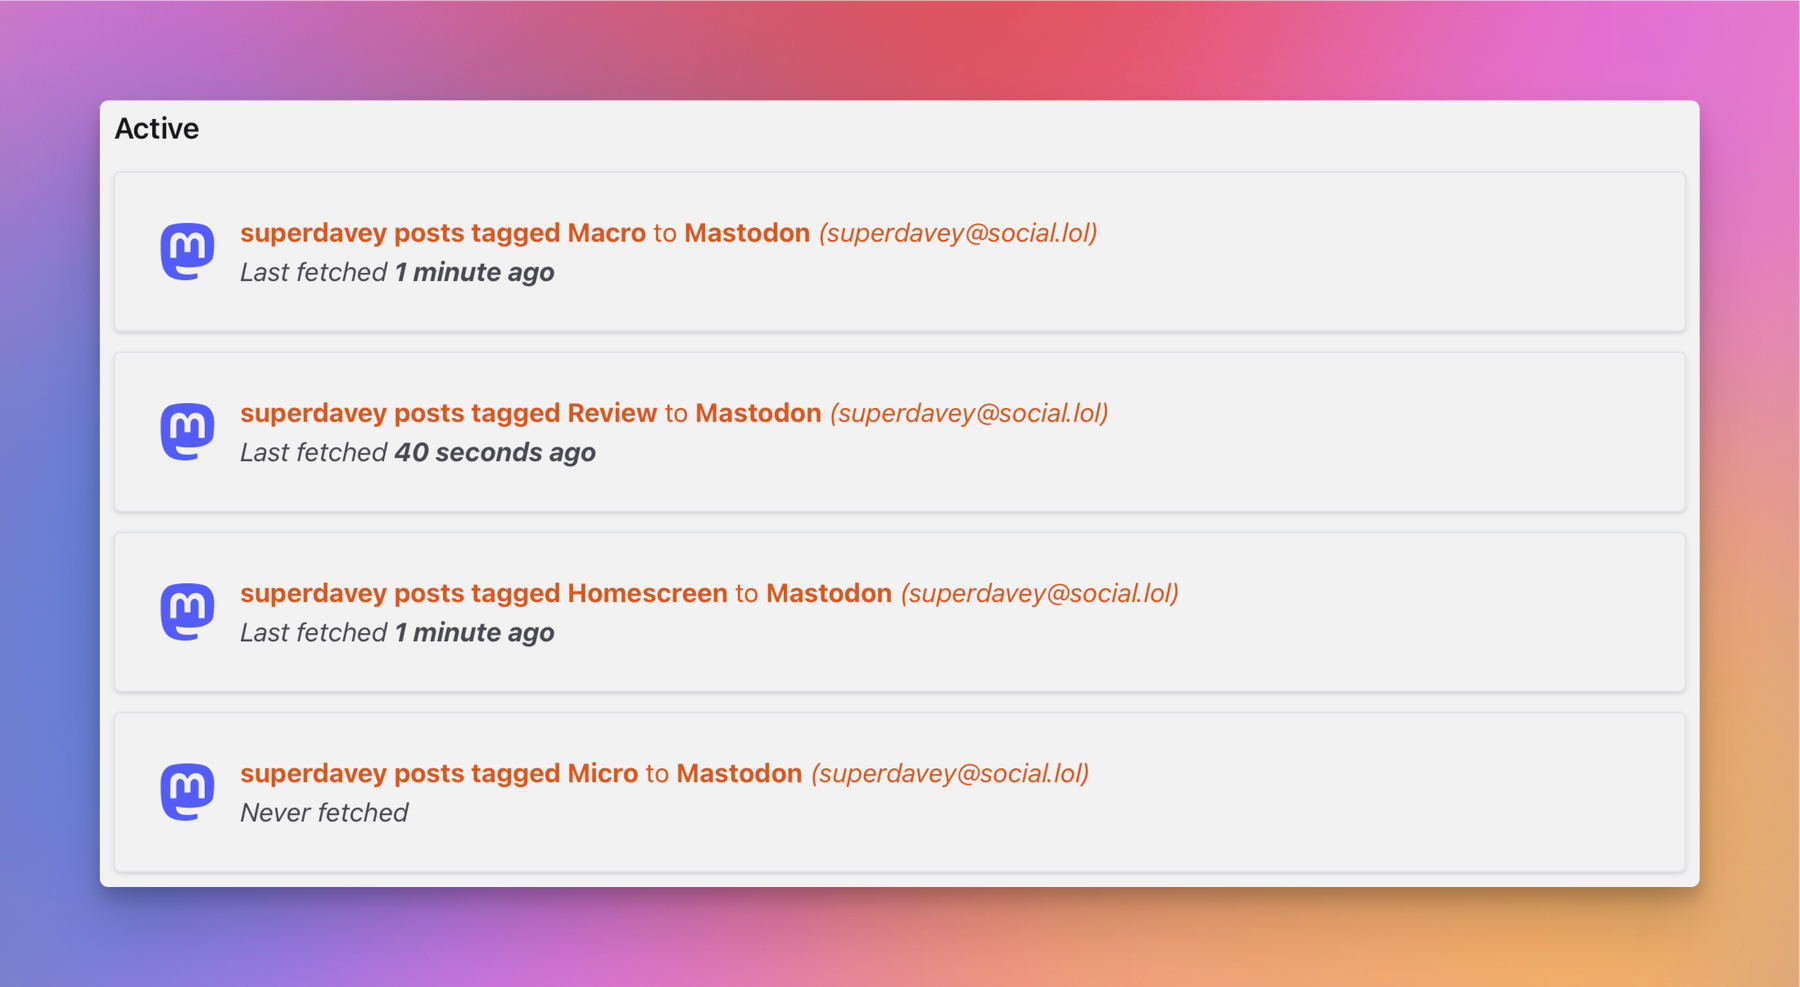1800x987 pixels.
Task: Click the Mastodon icon in the Homescreen row
Action: click(187, 611)
